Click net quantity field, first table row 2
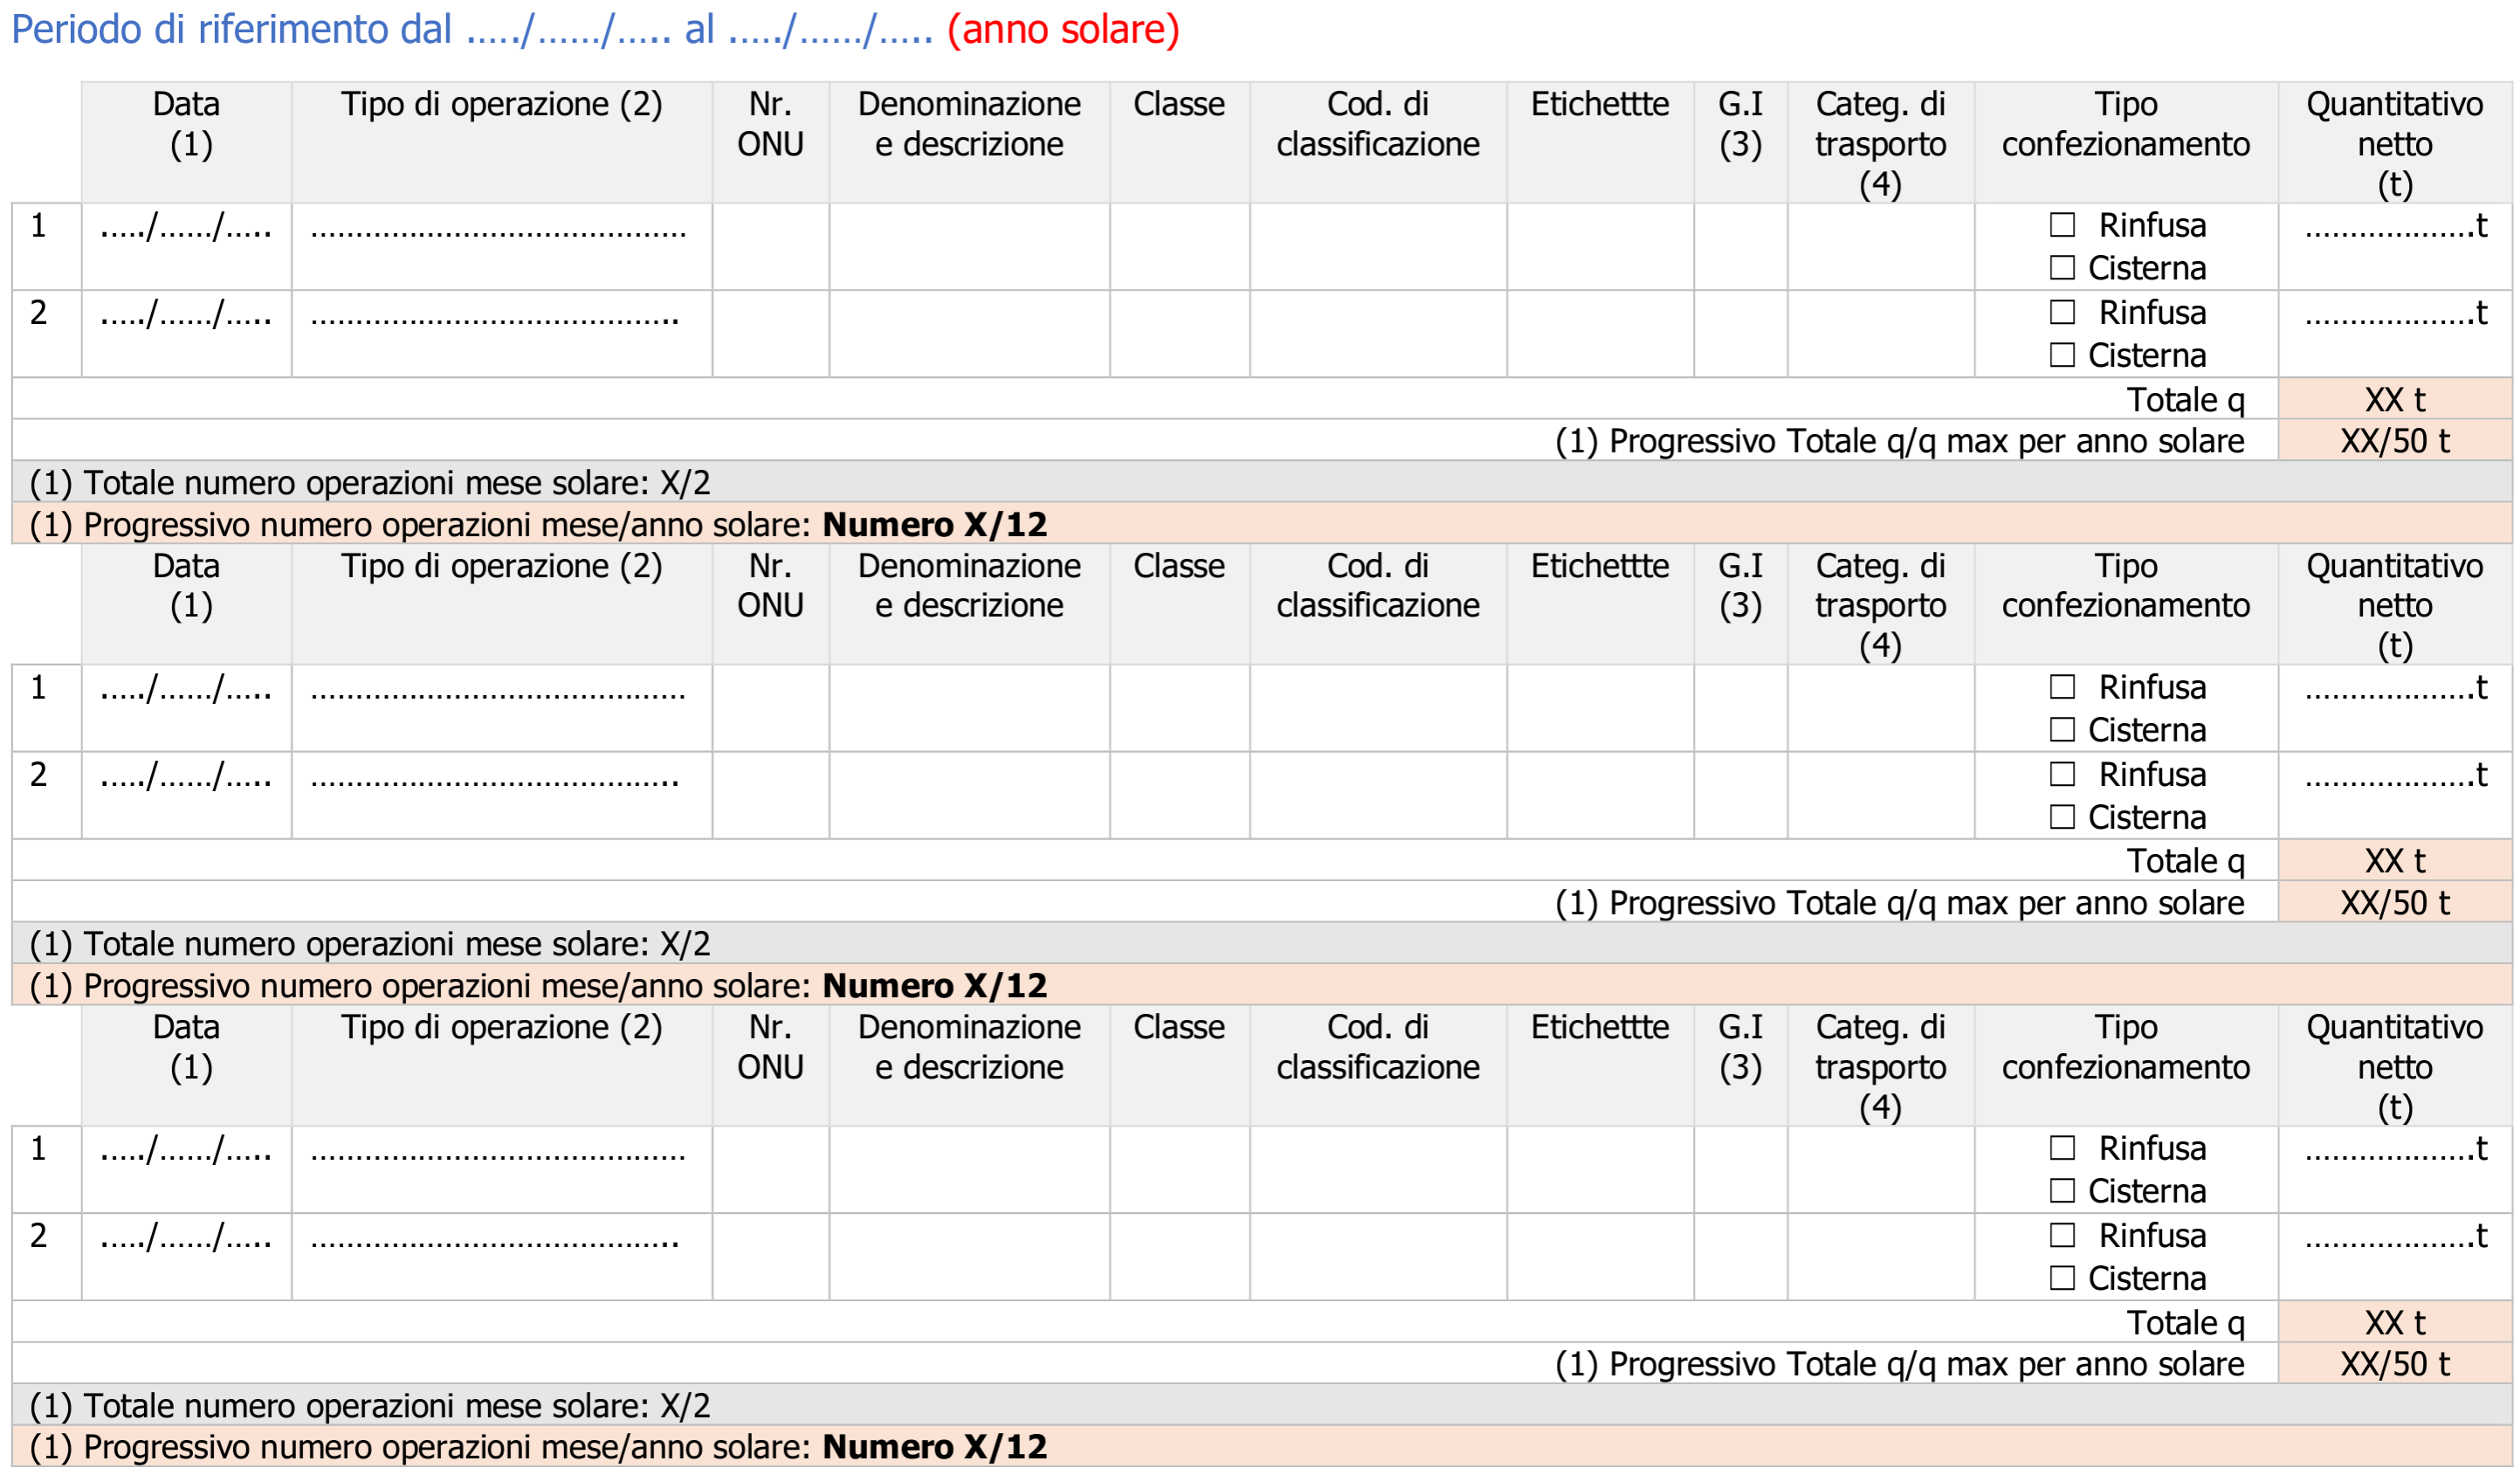The image size is (2520, 1468). click(x=2394, y=316)
